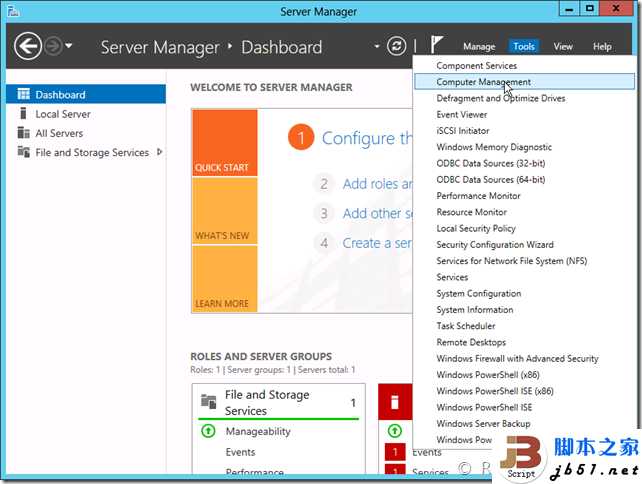642x484 pixels.
Task: Click Events in File and Storage Services tile
Action: coord(240,452)
